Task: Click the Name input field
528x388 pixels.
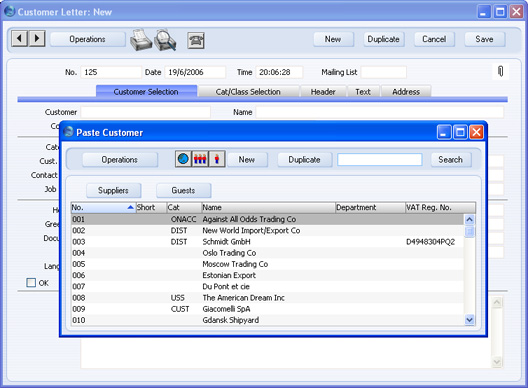Action: [x=380, y=112]
